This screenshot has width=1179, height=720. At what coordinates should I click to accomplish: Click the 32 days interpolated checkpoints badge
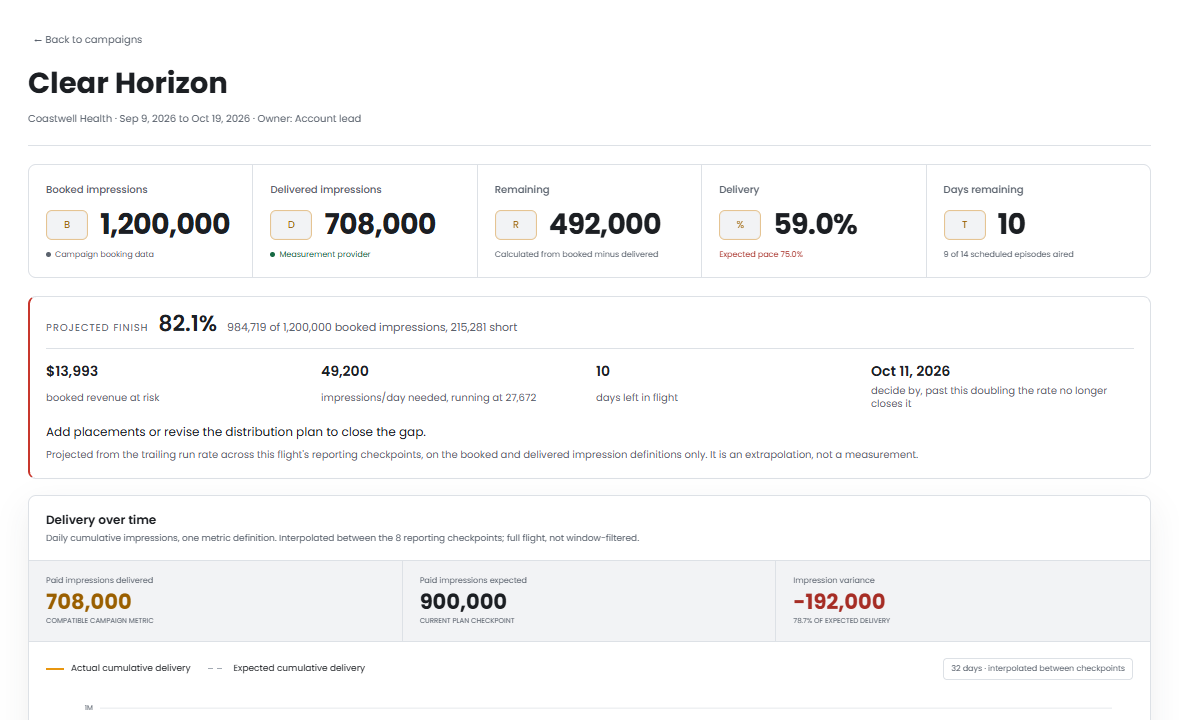pos(1038,669)
